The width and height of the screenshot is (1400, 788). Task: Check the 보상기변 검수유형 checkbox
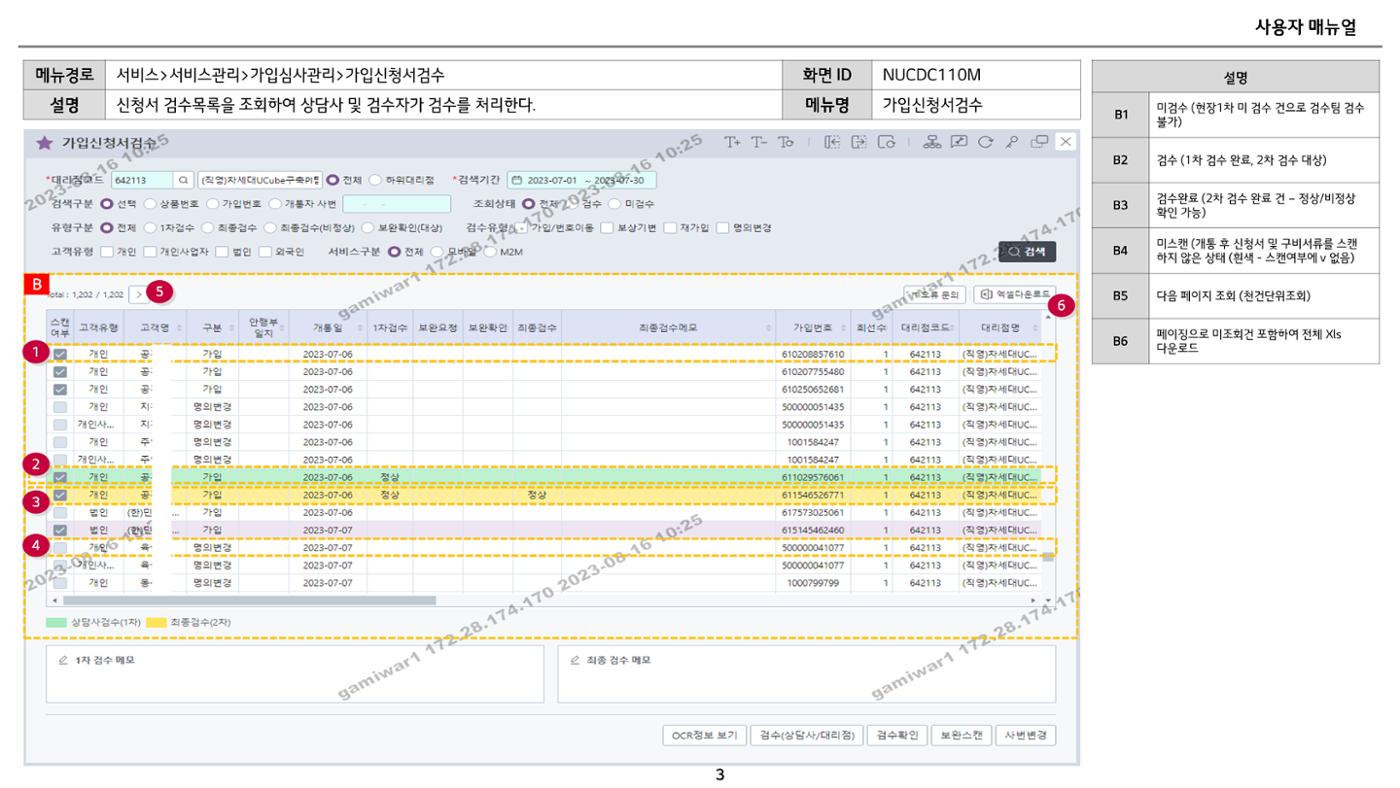coord(607,227)
